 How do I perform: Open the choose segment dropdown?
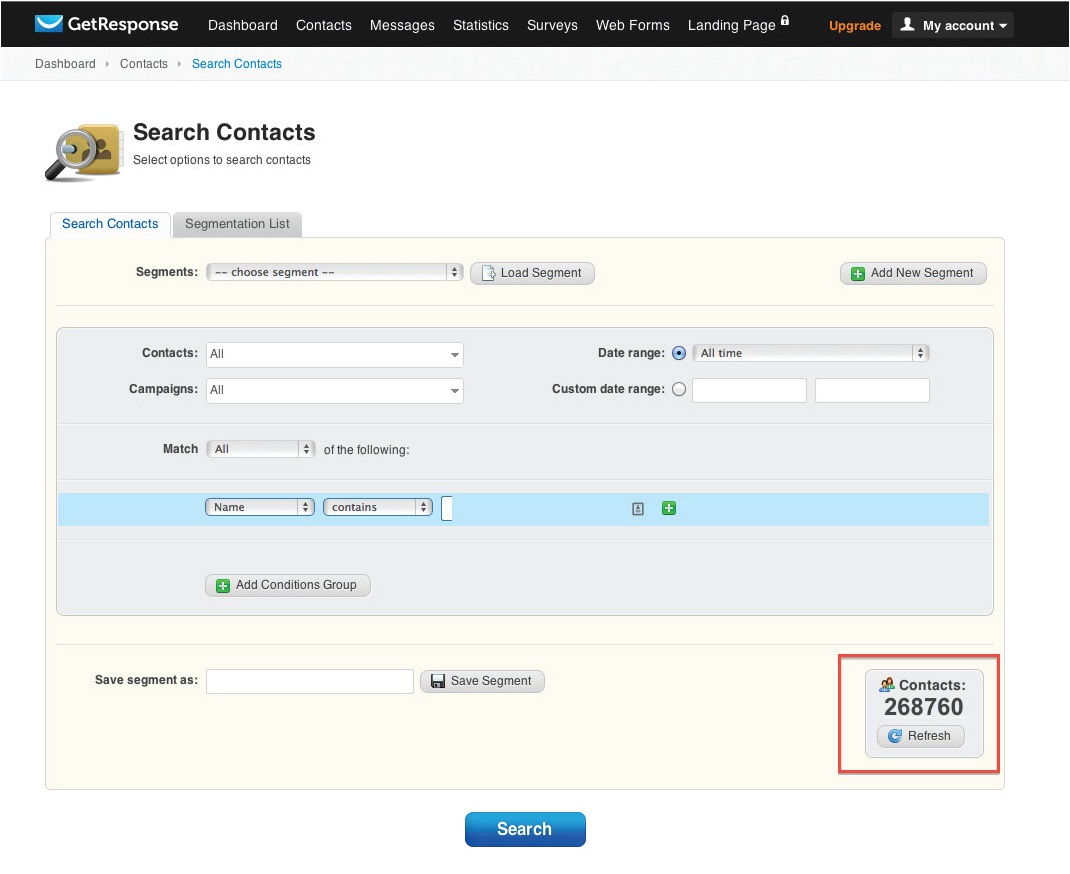click(334, 272)
